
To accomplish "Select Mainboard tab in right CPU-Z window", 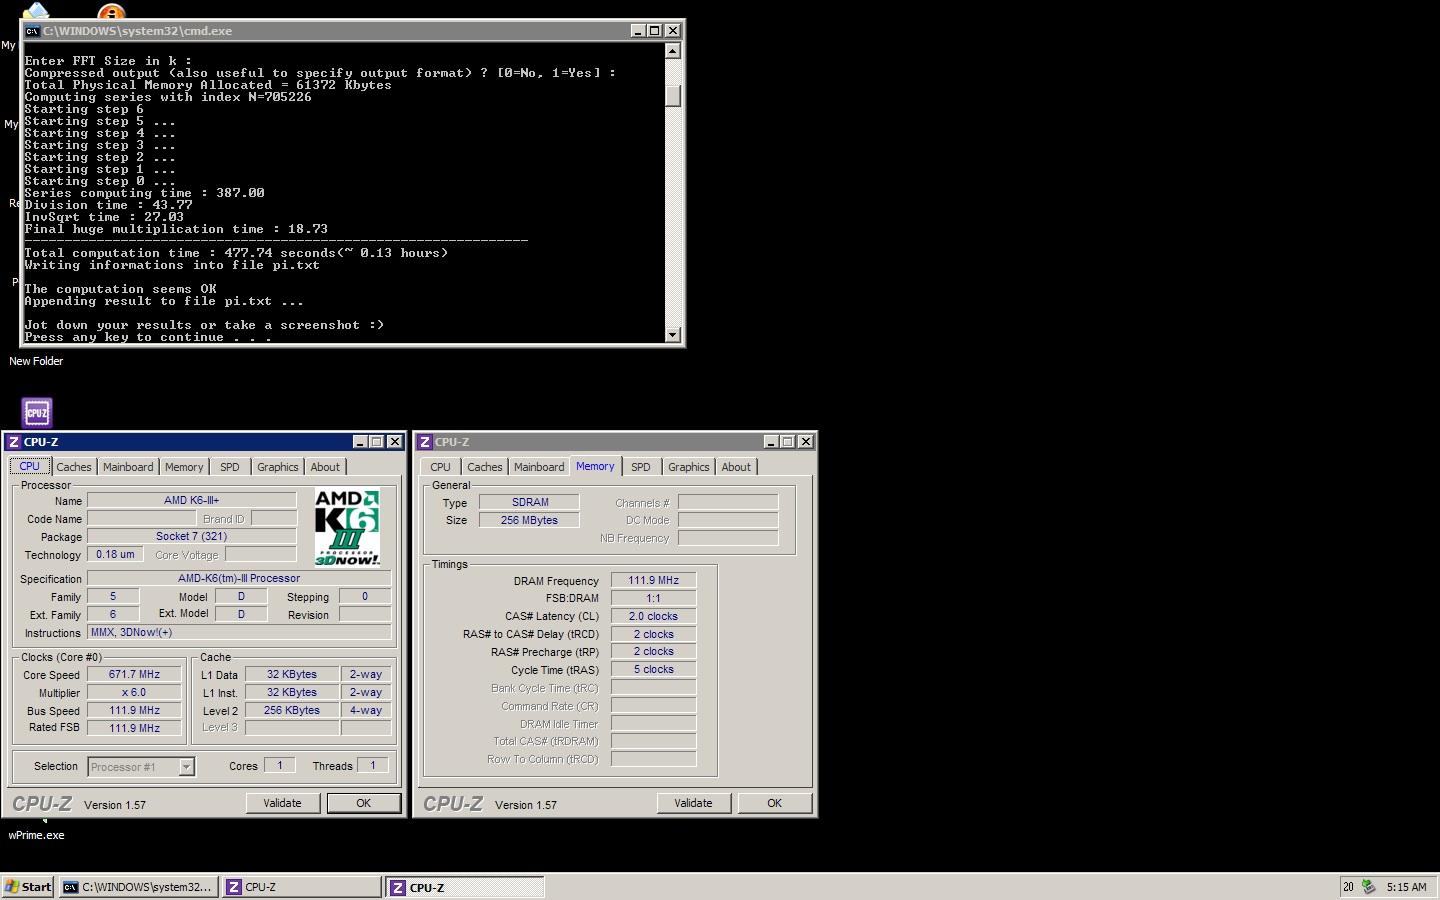I will 539,467.
